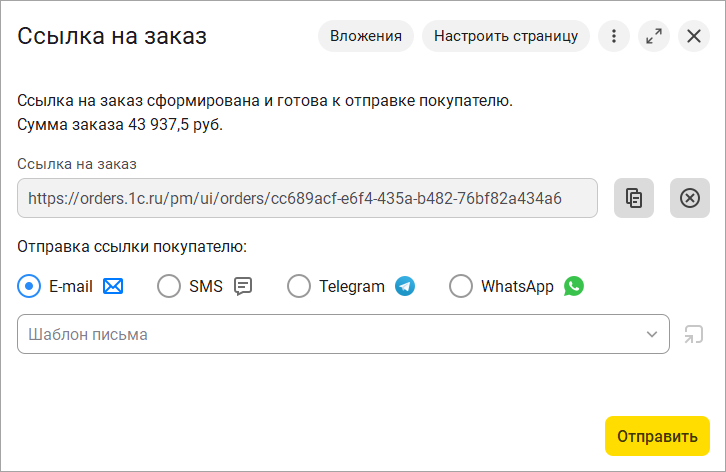Click the open template icon beside dropdown
The width and height of the screenshot is (726, 472).
click(693, 334)
